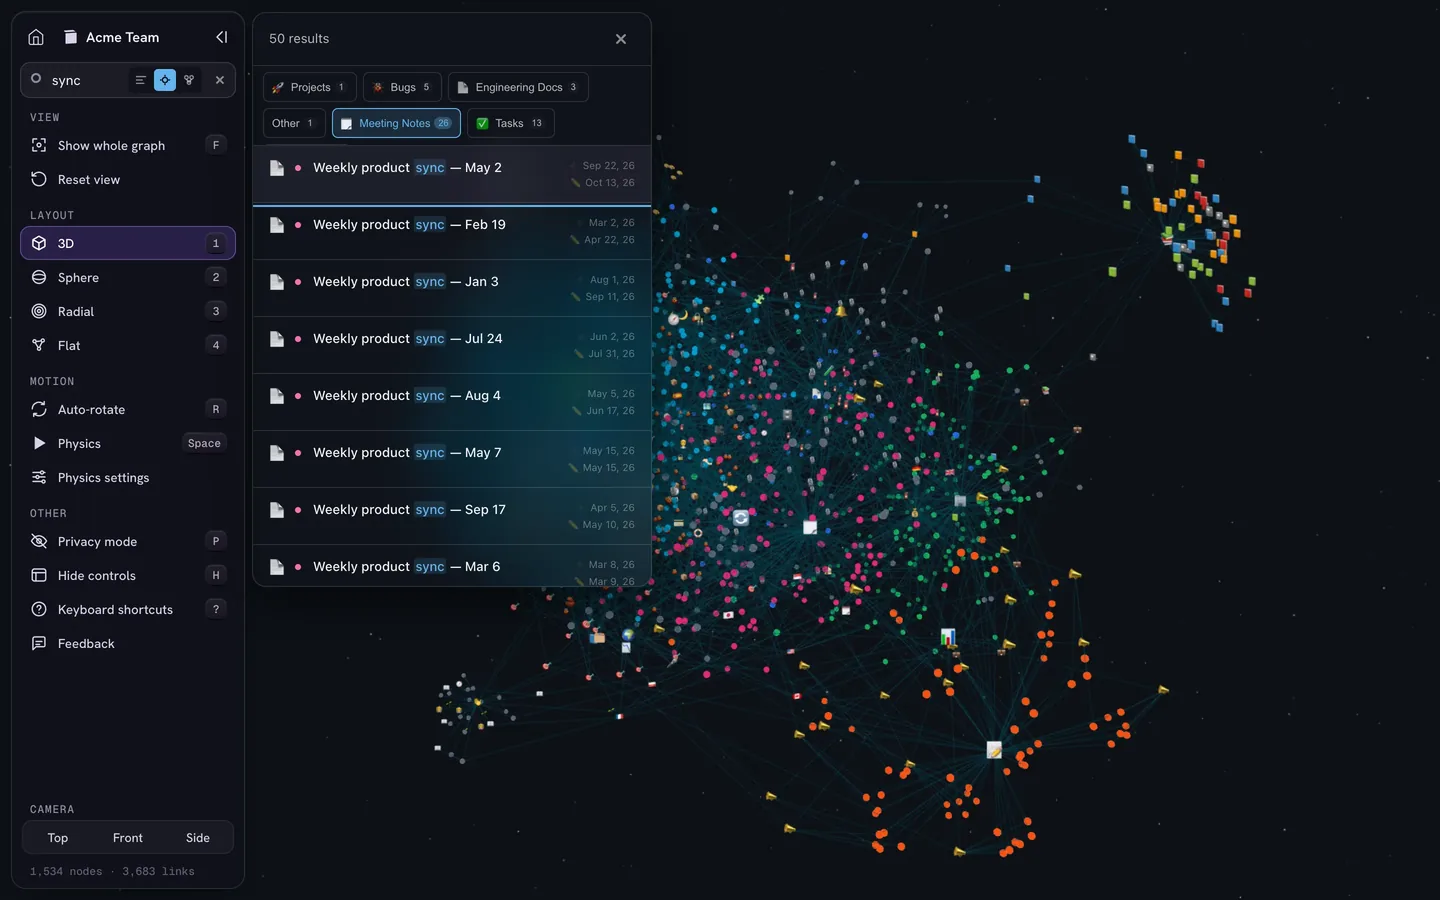Enable Privacy mode
The height and width of the screenshot is (900, 1440).
[128, 541]
